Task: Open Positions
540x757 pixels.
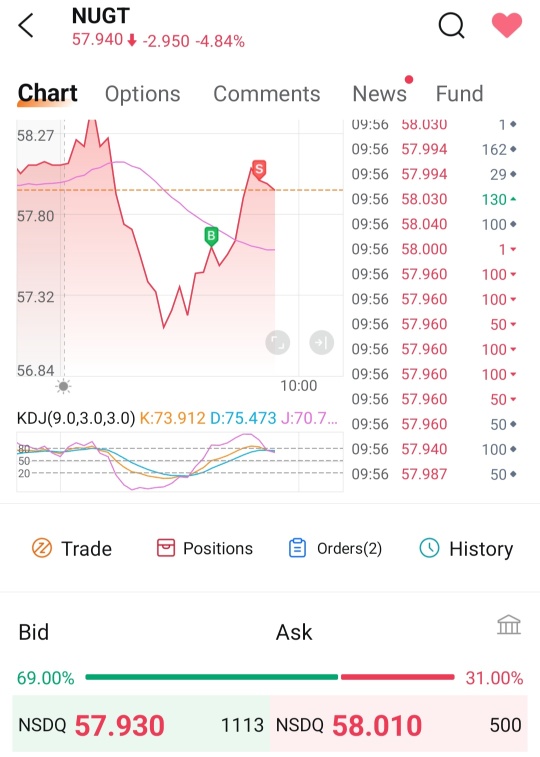Action: point(205,548)
